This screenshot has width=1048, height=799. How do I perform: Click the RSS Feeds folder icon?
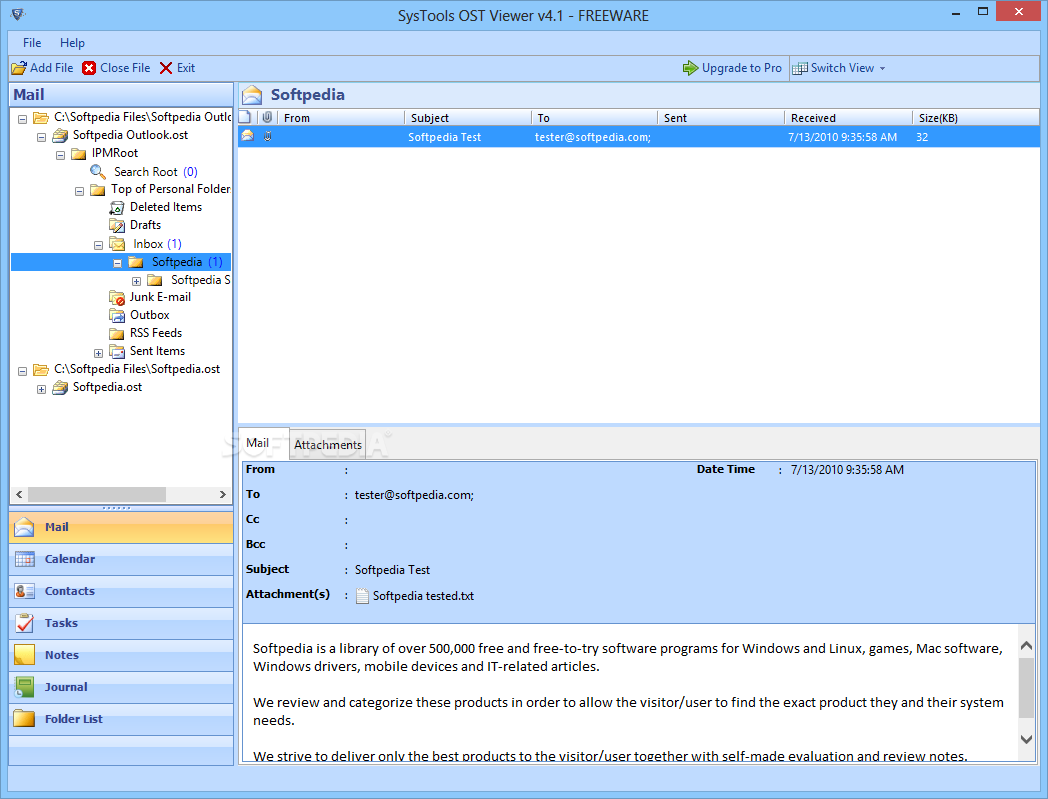pyautogui.click(x=117, y=333)
